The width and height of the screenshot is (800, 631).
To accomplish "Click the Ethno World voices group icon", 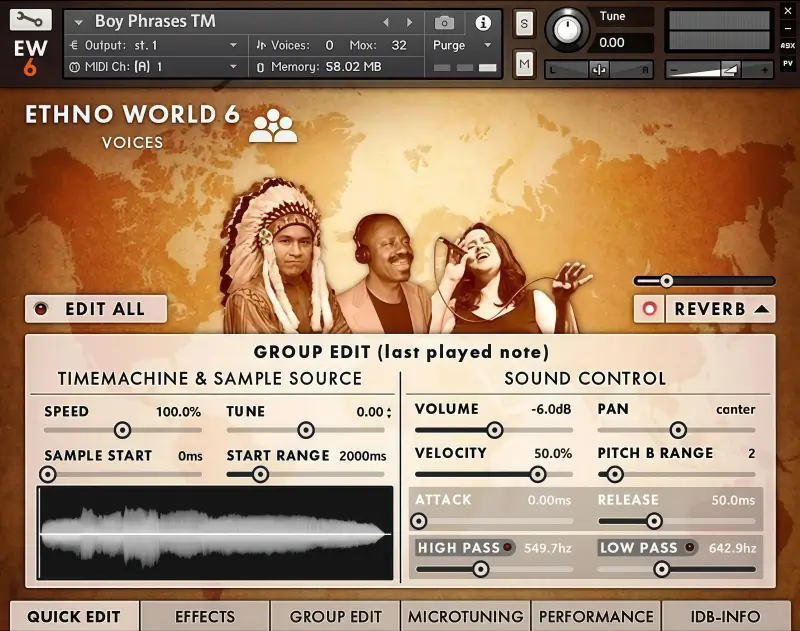I will coord(272,125).
